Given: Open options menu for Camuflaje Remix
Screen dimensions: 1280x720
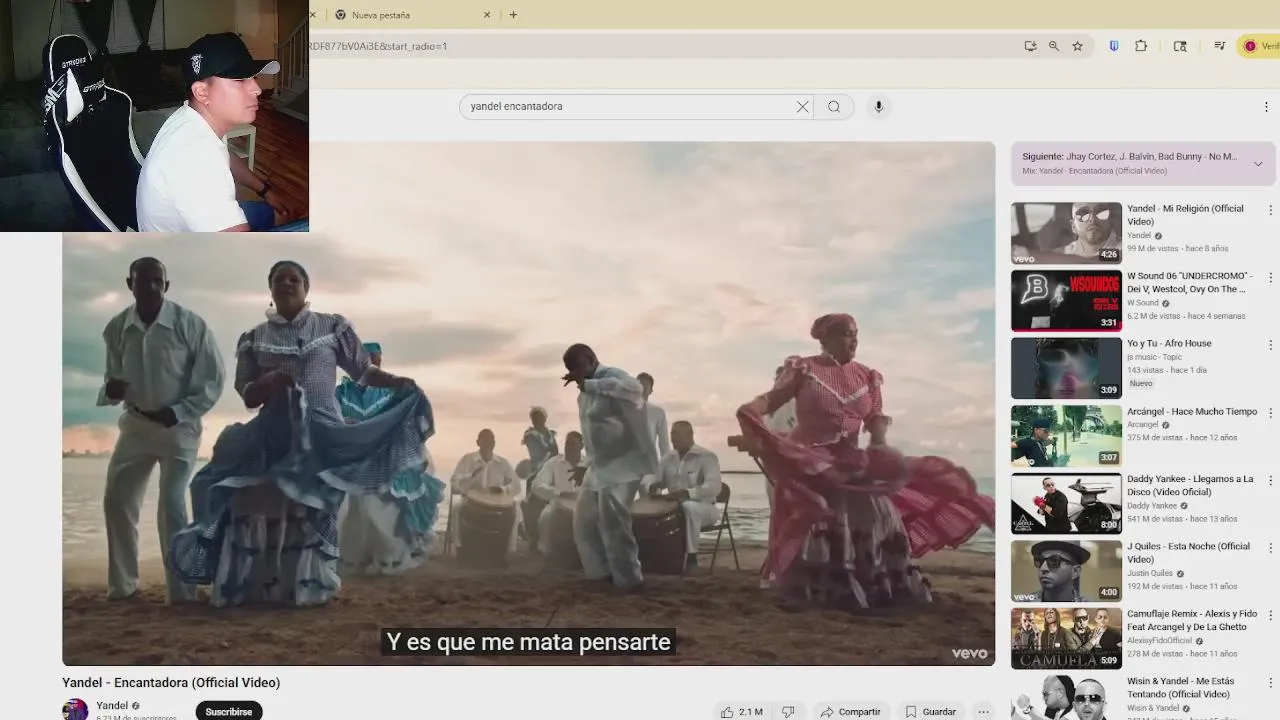Looking at the screenshot, I should (x=1271, y=615).
